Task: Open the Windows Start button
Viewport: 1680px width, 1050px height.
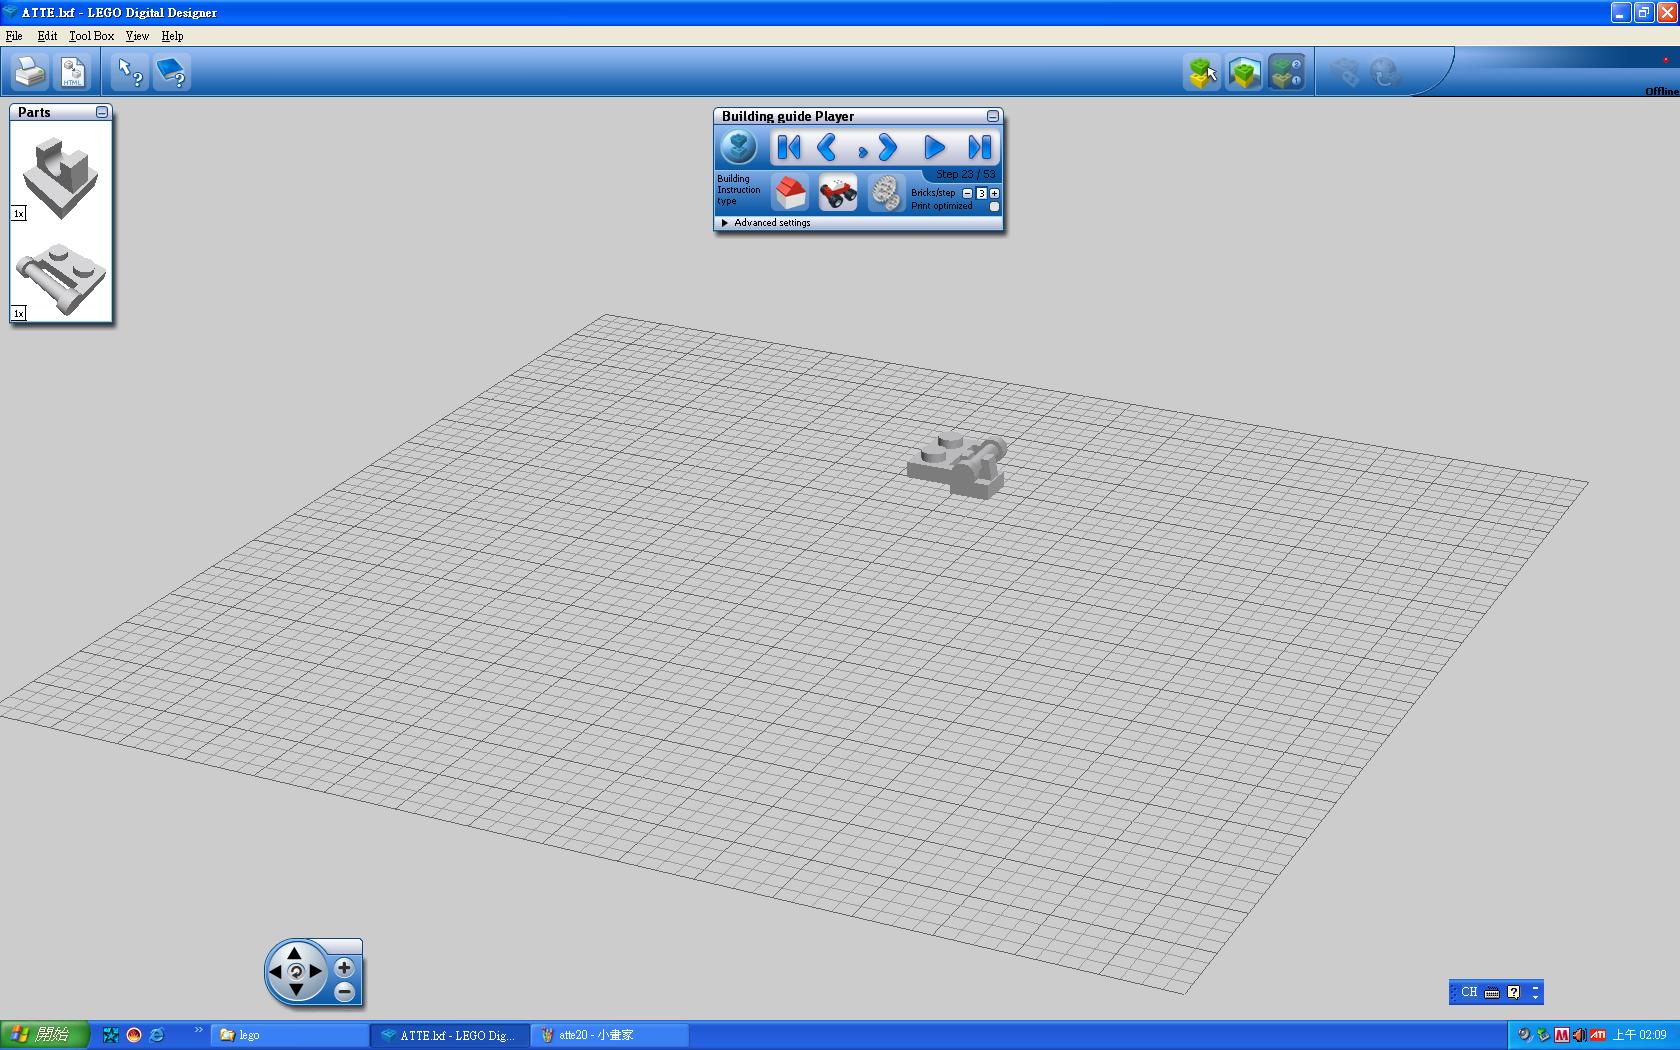Action: pyautogui.click(x=45, y=1035)
